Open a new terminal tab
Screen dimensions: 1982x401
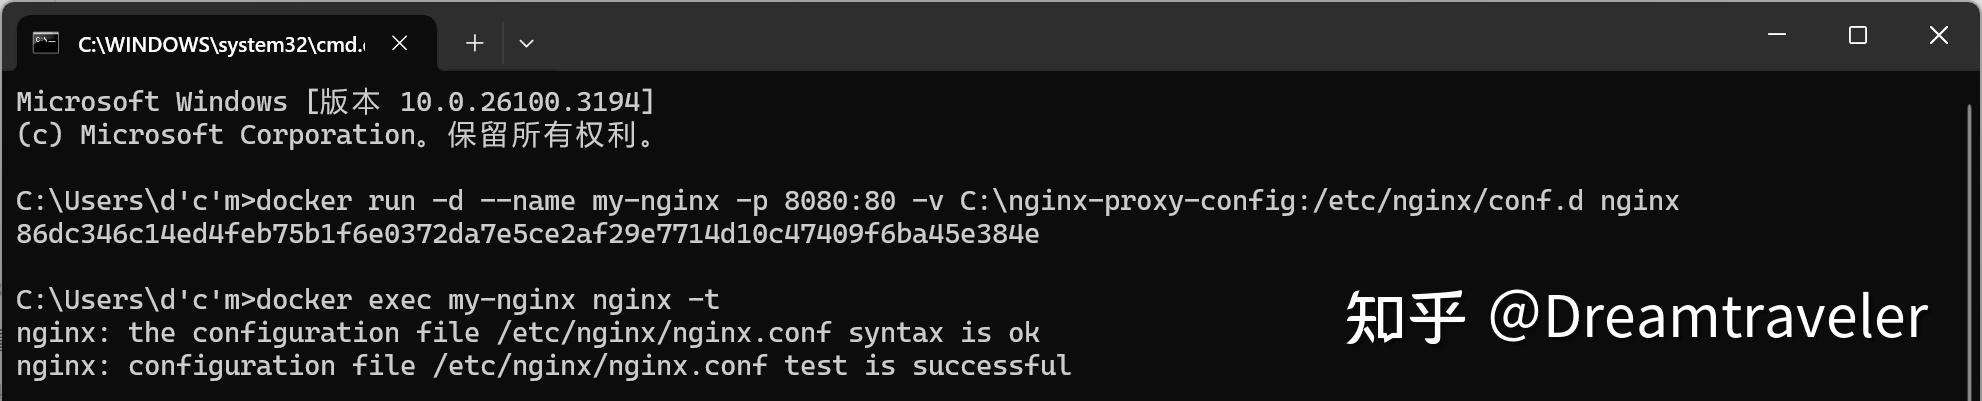[x=475, y=43]
